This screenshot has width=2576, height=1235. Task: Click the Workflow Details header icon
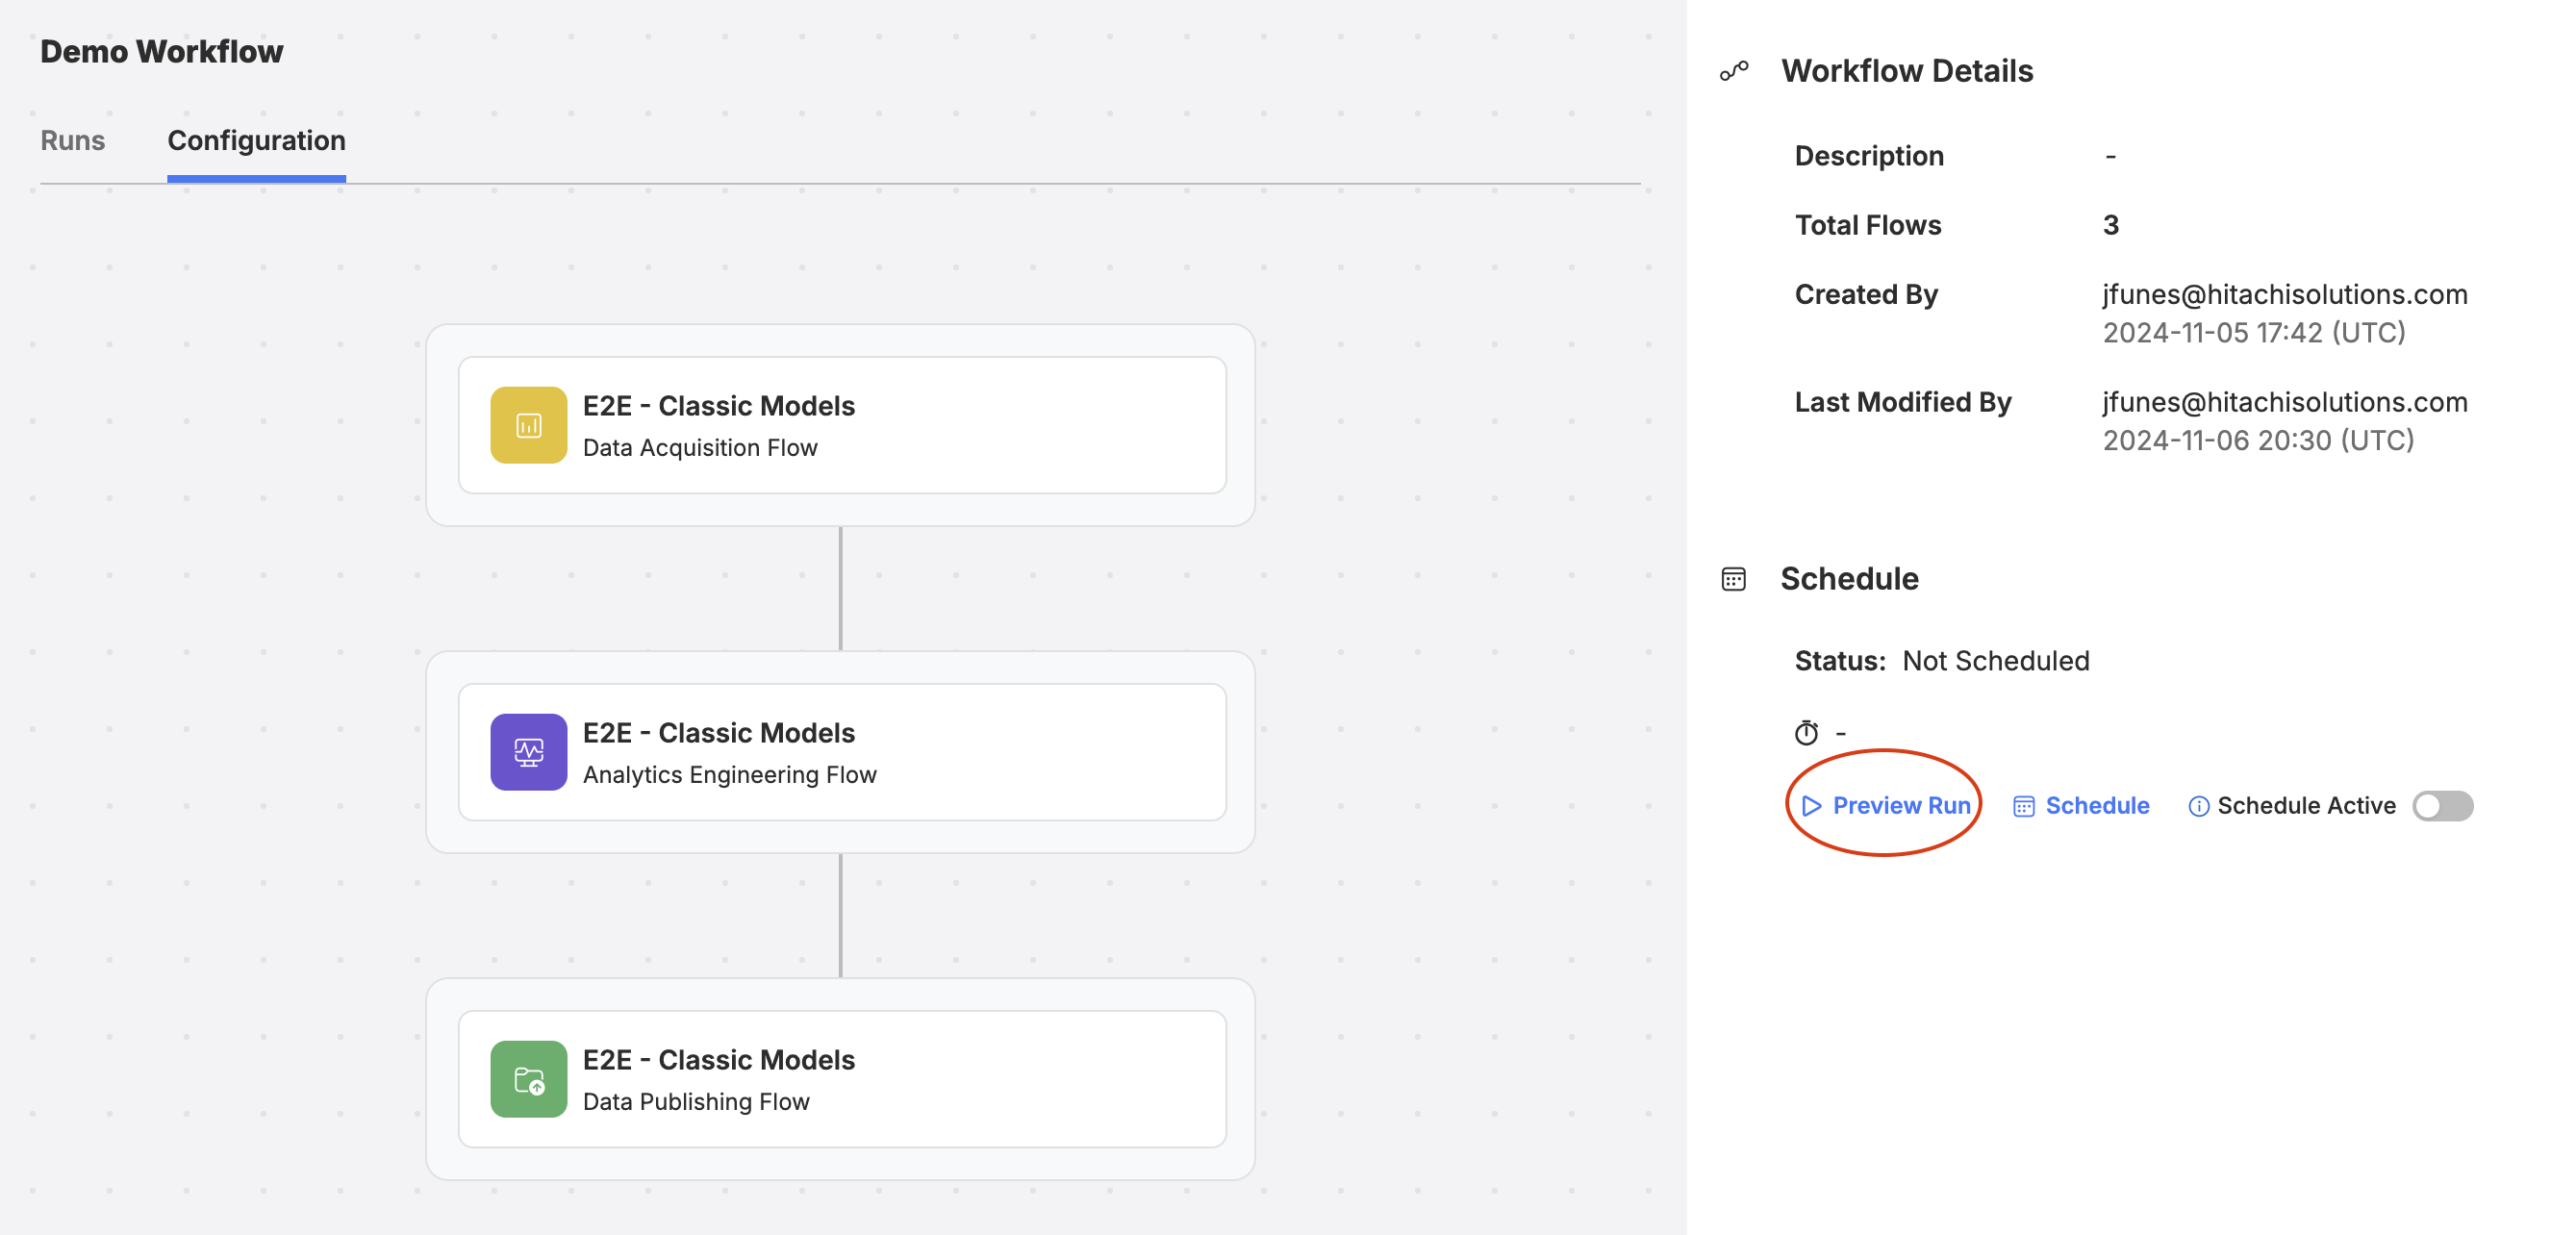coord(1734,71)
